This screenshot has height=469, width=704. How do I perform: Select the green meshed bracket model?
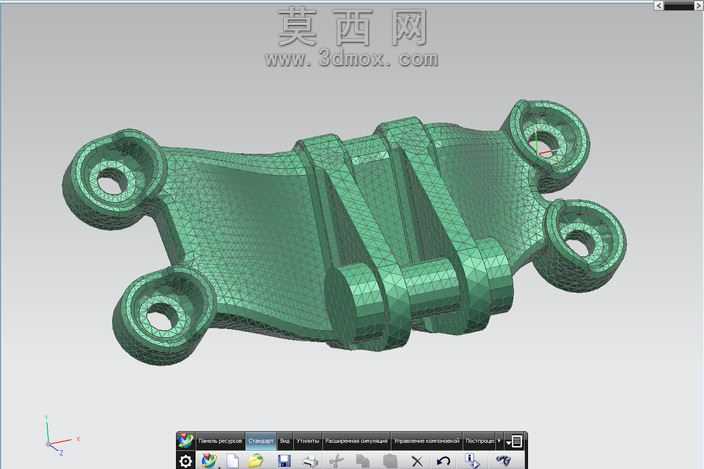click(x=344, y=231)
